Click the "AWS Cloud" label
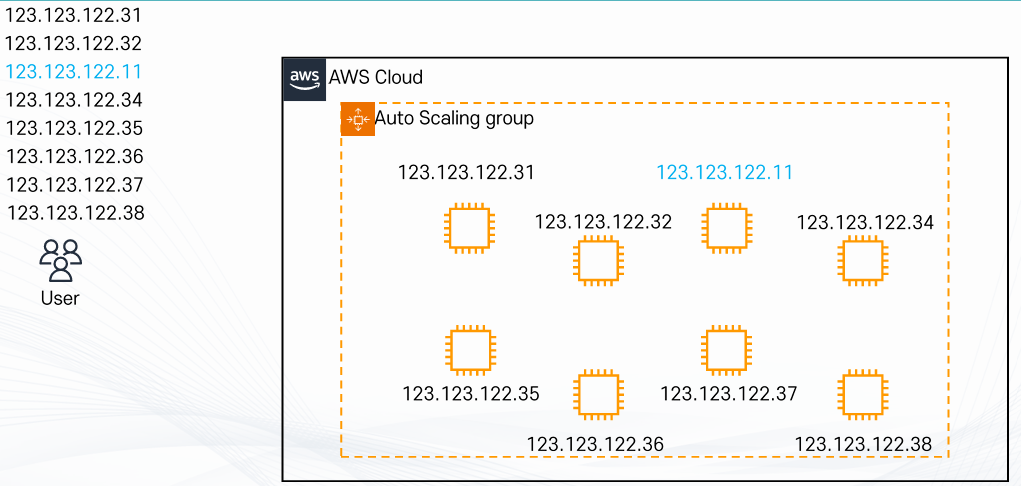The image size is (1021, 486). (x=376, y=78)
